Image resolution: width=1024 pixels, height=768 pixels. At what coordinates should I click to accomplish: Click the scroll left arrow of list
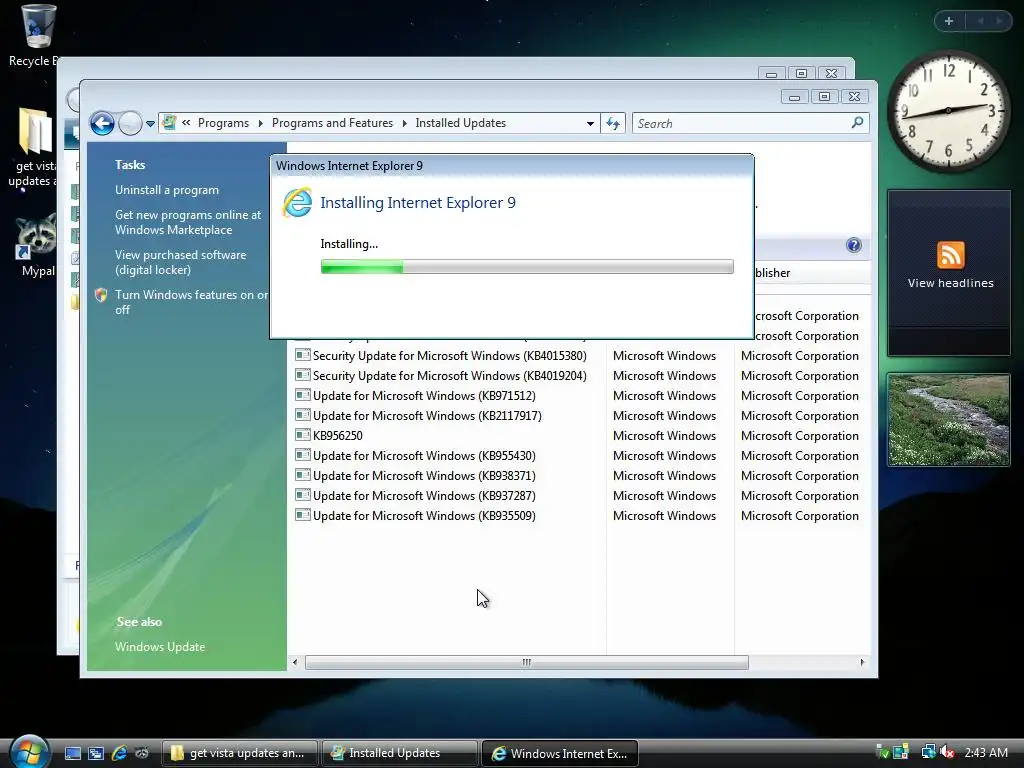295,662
